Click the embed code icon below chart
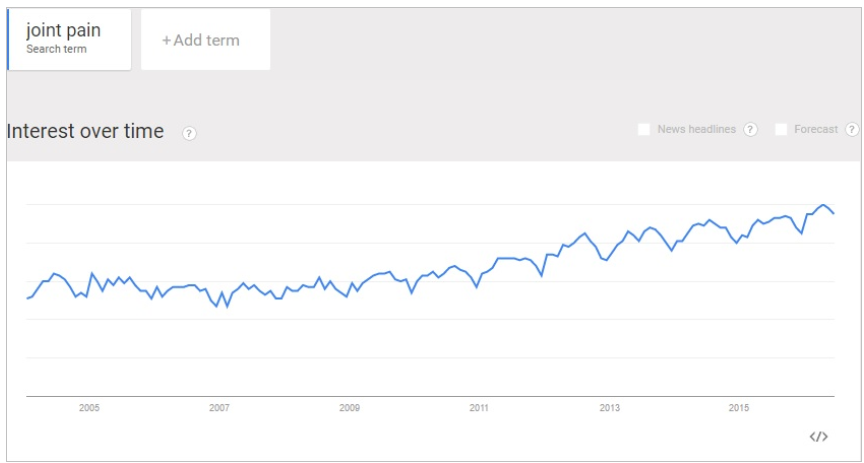This screenshot has height=463, width=864. 818,437
